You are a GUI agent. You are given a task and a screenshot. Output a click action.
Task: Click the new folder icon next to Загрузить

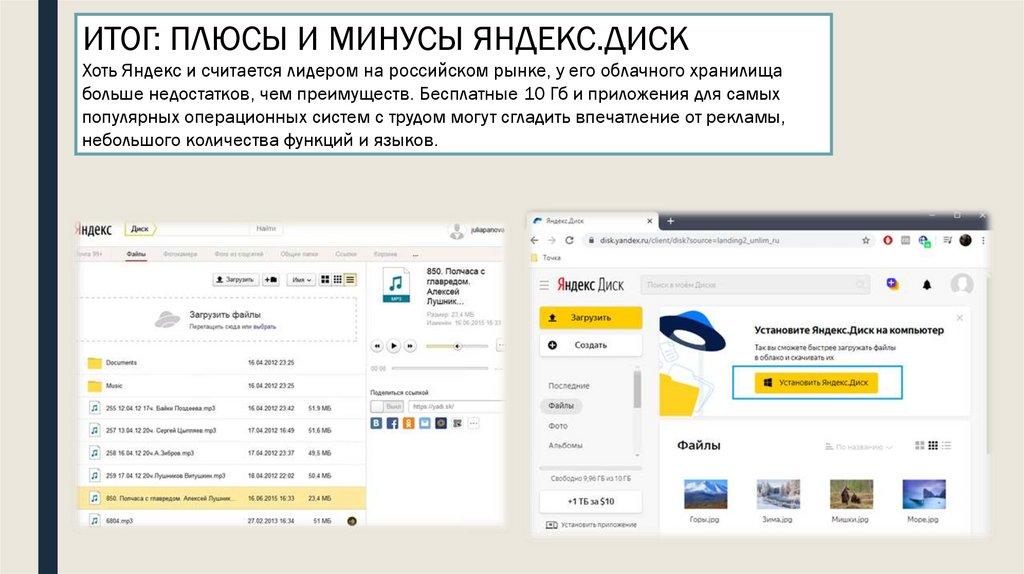270,280
